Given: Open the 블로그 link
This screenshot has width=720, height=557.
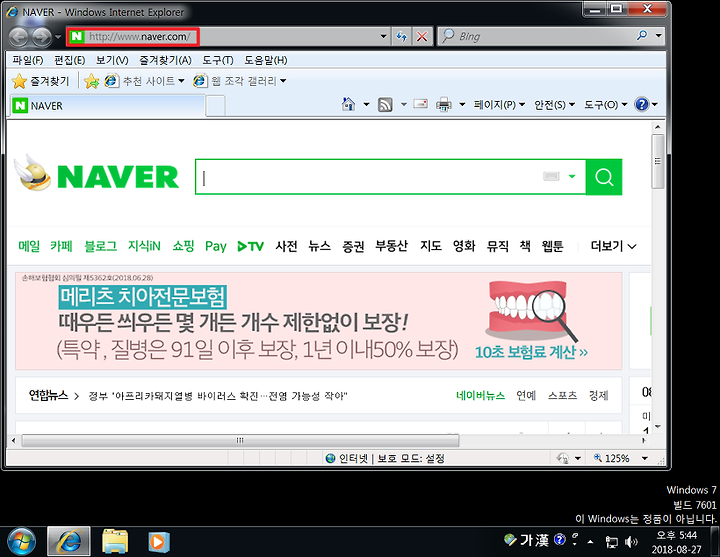Looking at the screenshot, I should [101, 246].
